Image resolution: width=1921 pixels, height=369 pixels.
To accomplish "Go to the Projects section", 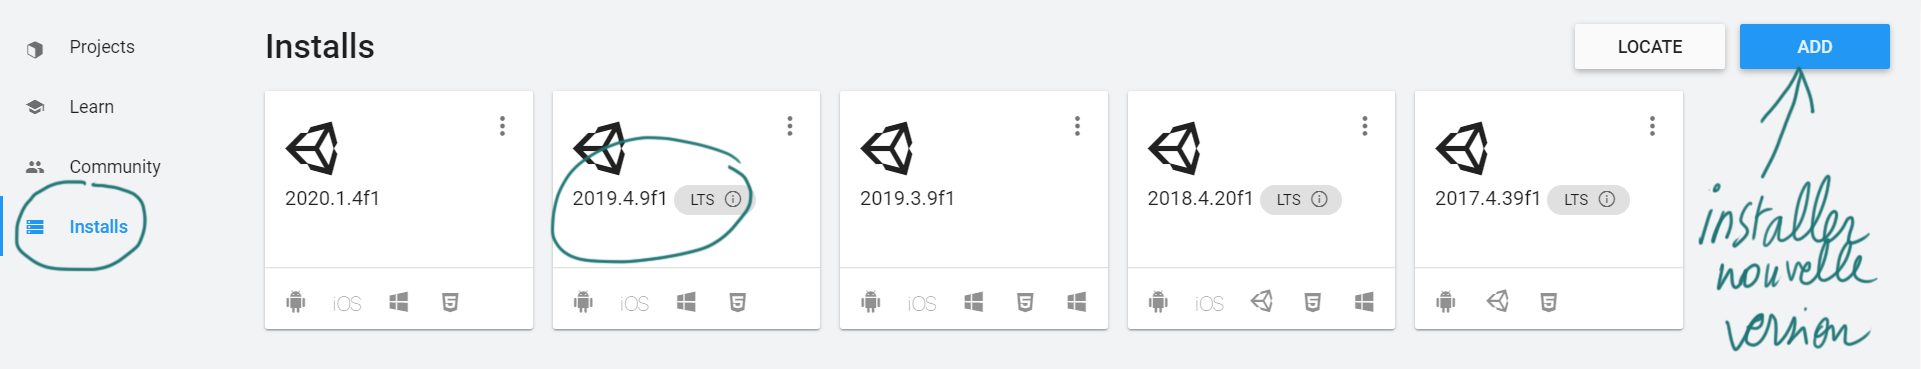I will point(101,47).
